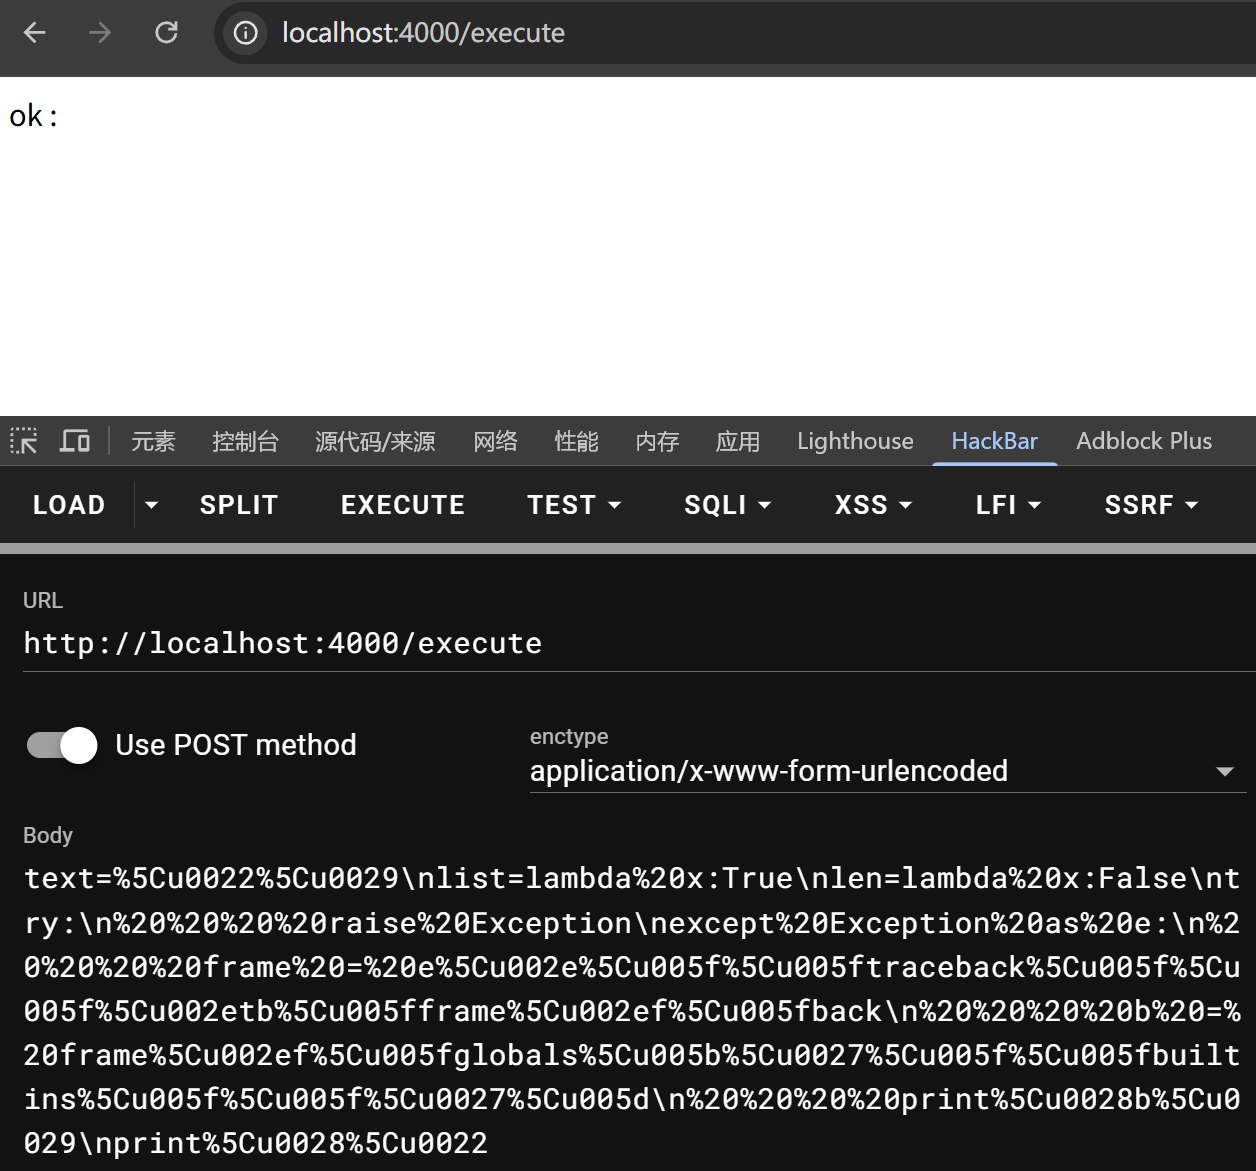This screenshot has height=1171, width=1256.
Task: Activate the DevTools inspect element picker
Action: [24, 441]
